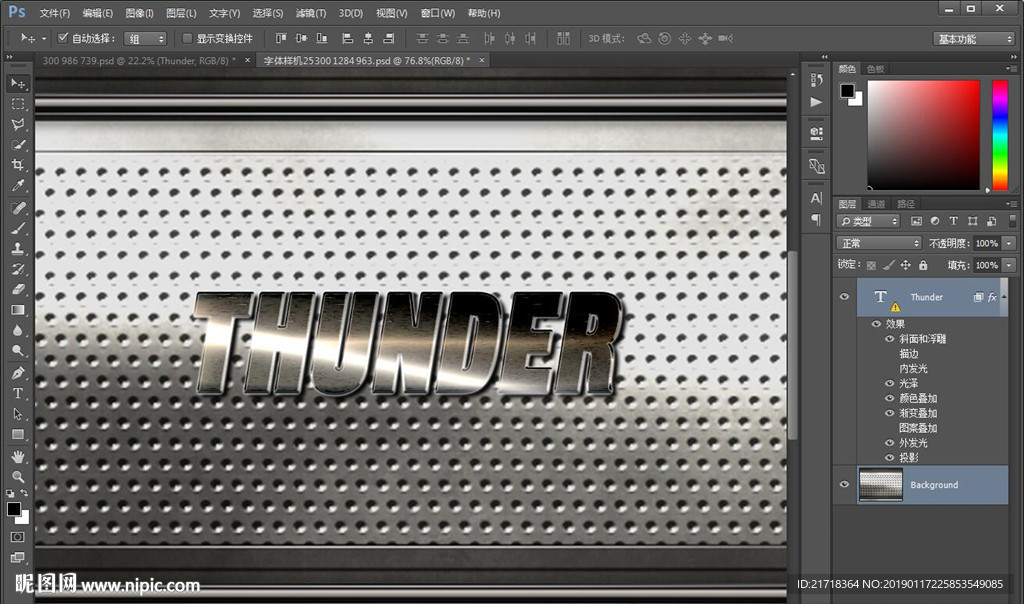
Task: Filter layers by type layers (T icon)
Action: tap(953, 221)
